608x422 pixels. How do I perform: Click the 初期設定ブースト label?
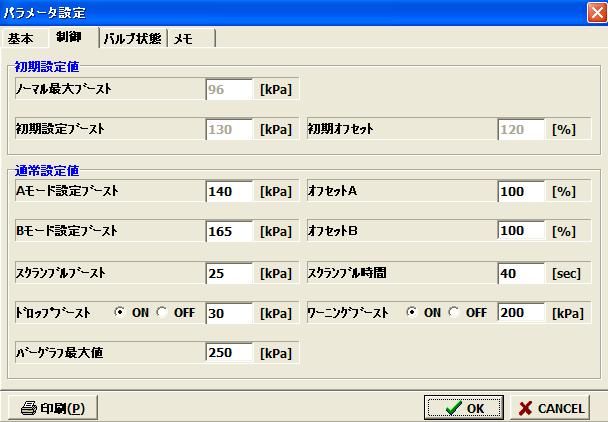[x=60, y=129]
